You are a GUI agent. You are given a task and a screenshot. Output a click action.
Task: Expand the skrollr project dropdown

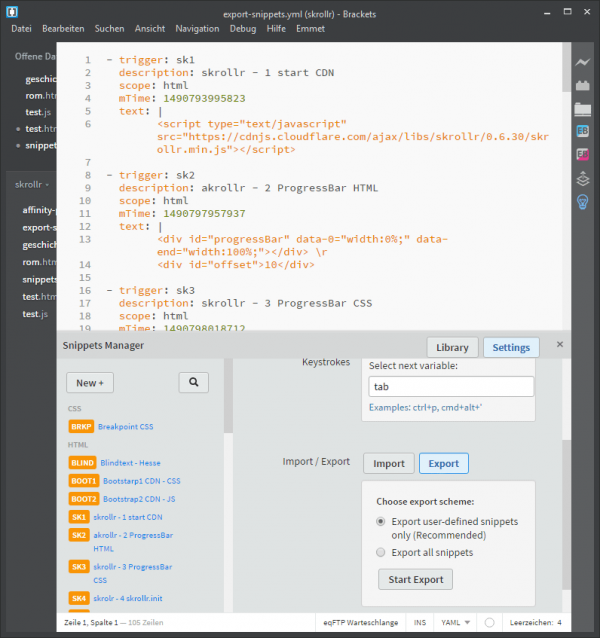32,185
